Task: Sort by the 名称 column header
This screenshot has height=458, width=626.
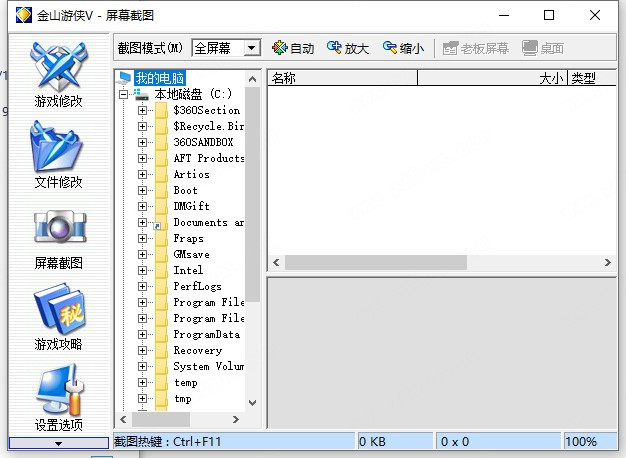Action: [x=343, y=78]
